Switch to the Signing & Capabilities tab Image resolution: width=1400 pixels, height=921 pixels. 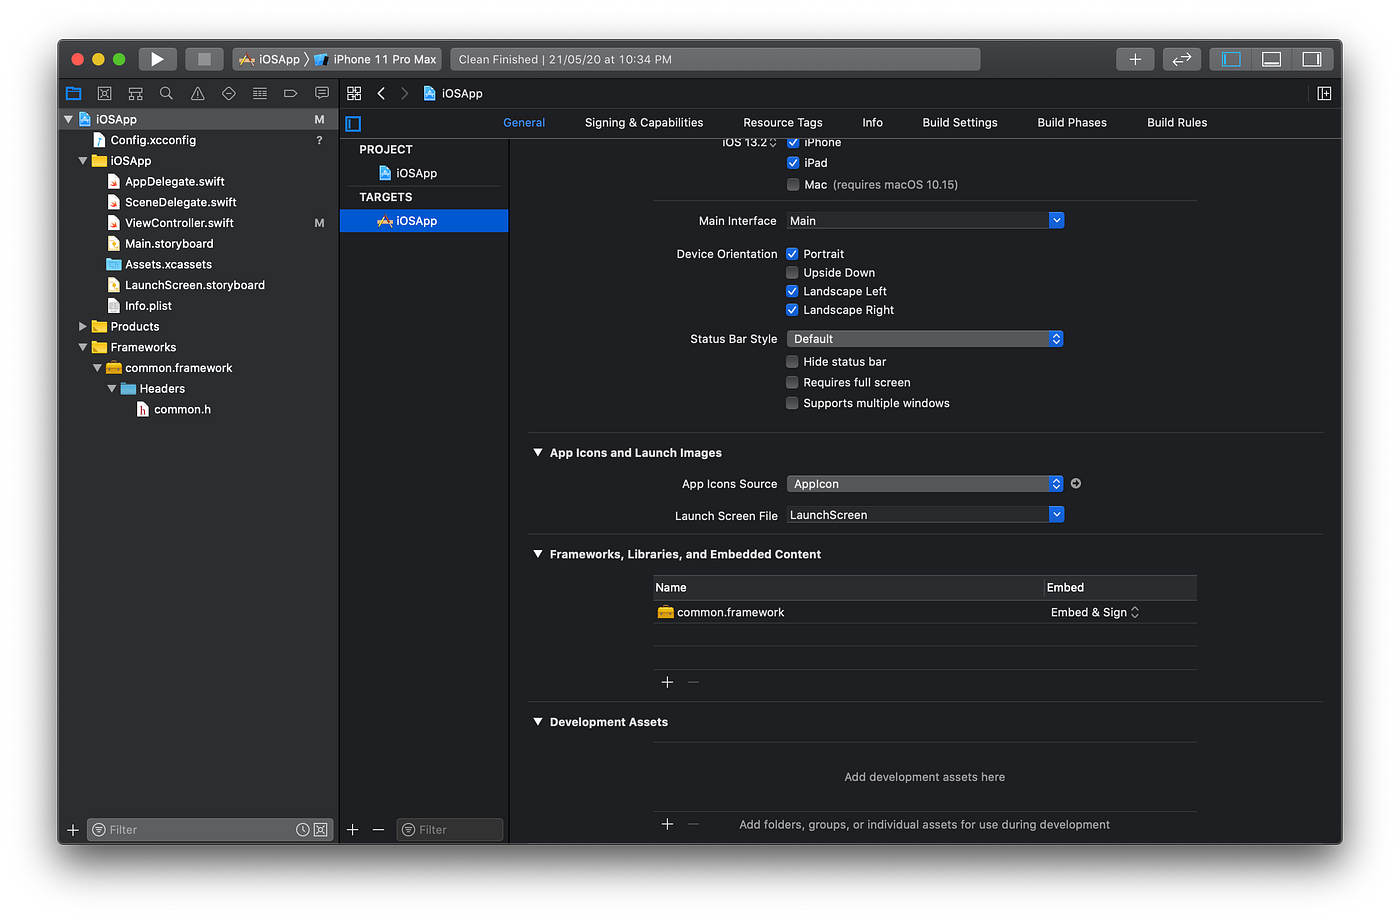coord(643,122)
